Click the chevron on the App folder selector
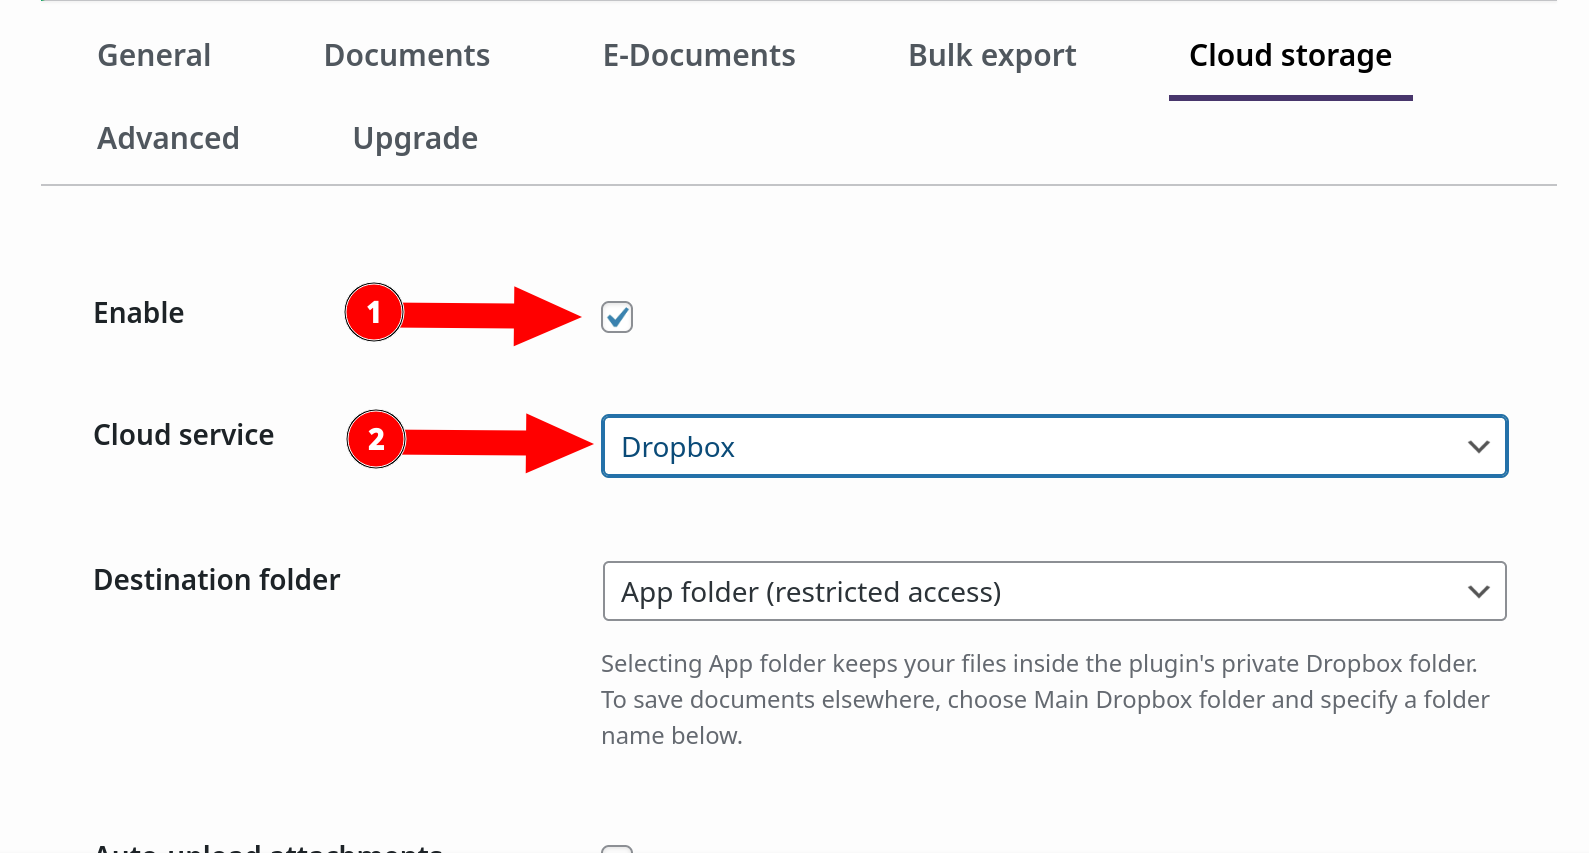This screenshot has height=853, width=1589. 1479,591
